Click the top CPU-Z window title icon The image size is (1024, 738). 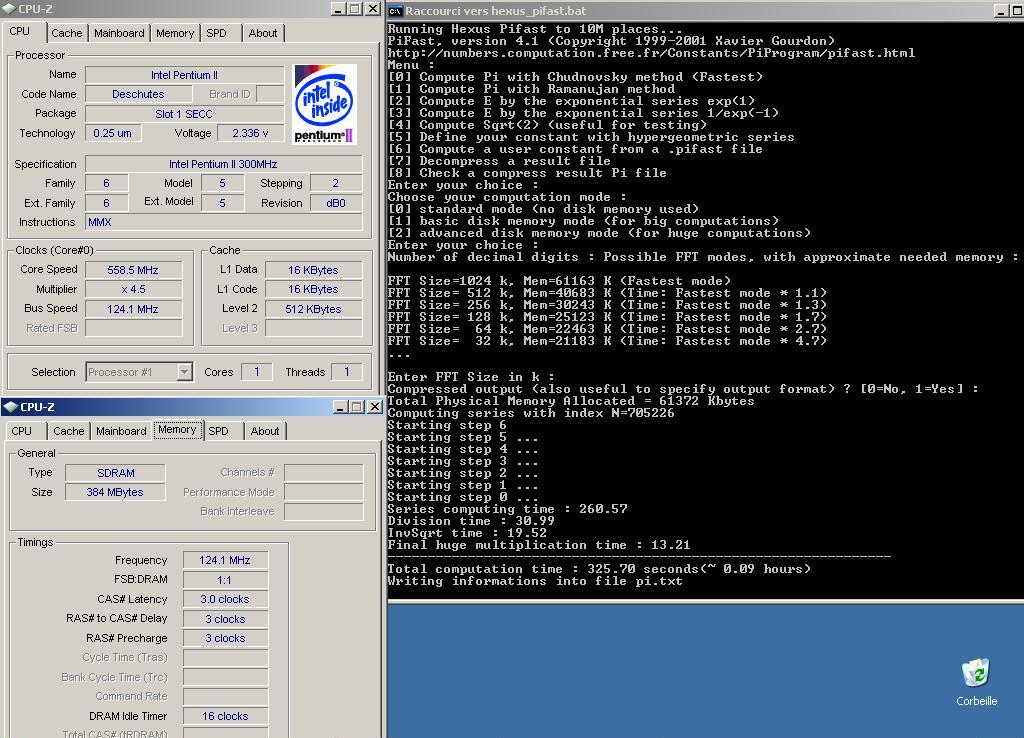pos(9,9)
